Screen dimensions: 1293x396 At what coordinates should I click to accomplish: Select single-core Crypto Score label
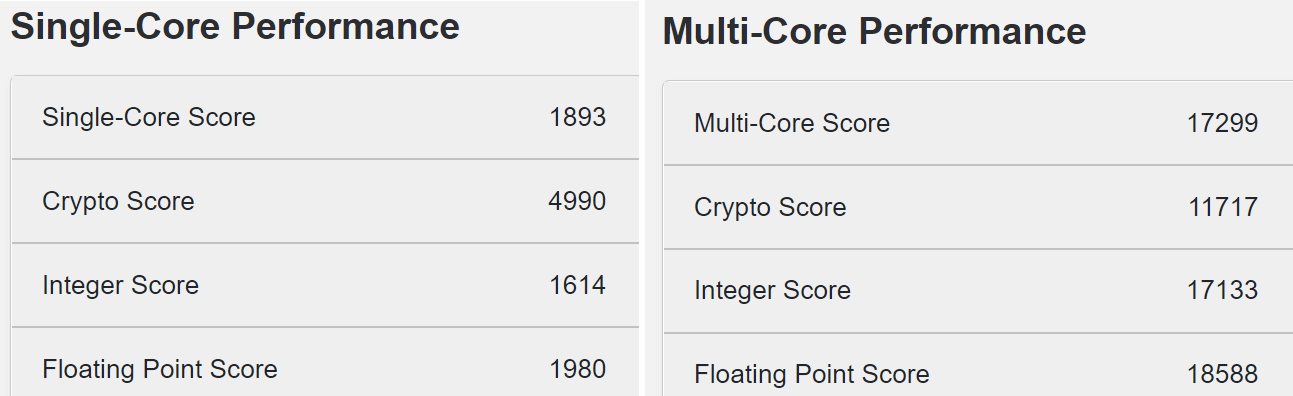118,201
